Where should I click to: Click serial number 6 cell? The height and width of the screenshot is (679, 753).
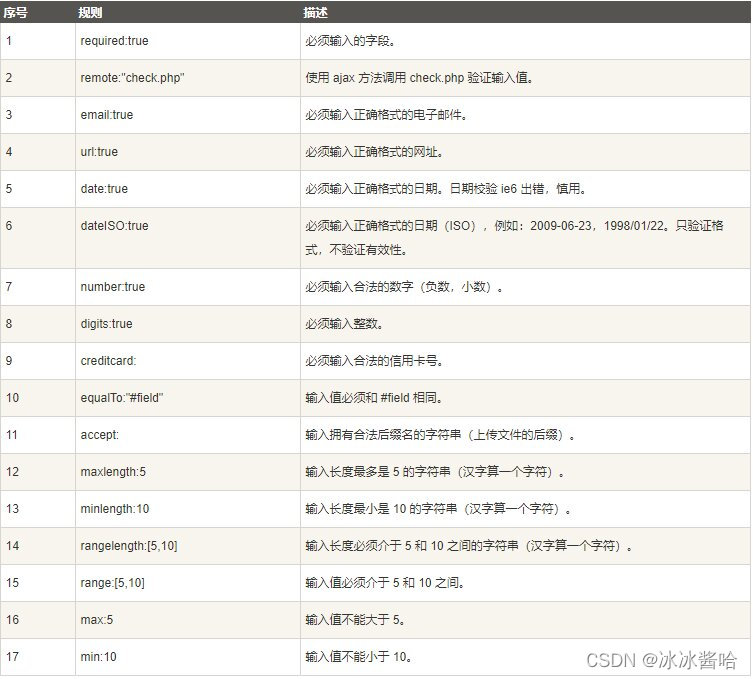(38, 238)
